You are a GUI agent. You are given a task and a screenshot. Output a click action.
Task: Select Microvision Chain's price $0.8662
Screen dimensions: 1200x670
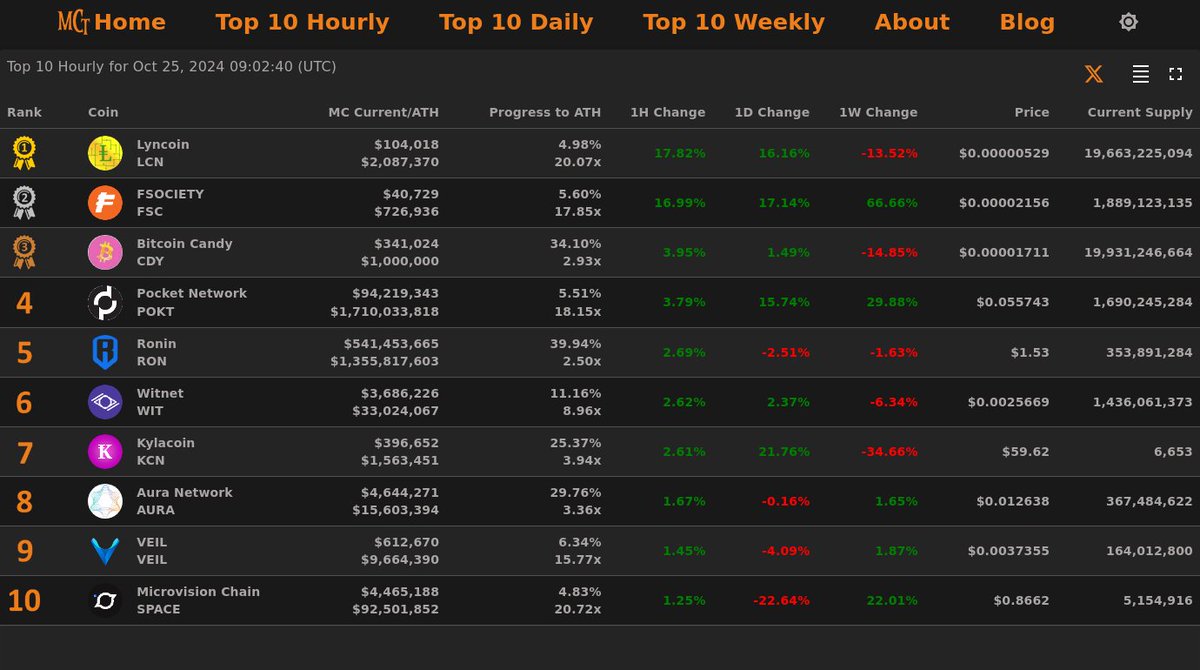point(1021,601)
